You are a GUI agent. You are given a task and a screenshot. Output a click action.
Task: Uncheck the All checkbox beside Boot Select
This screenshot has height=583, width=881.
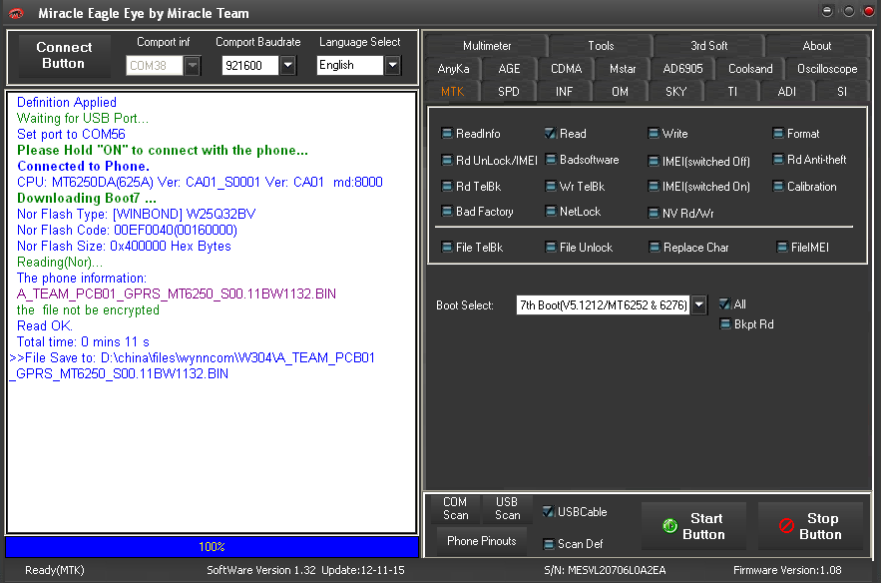[725, 304]
